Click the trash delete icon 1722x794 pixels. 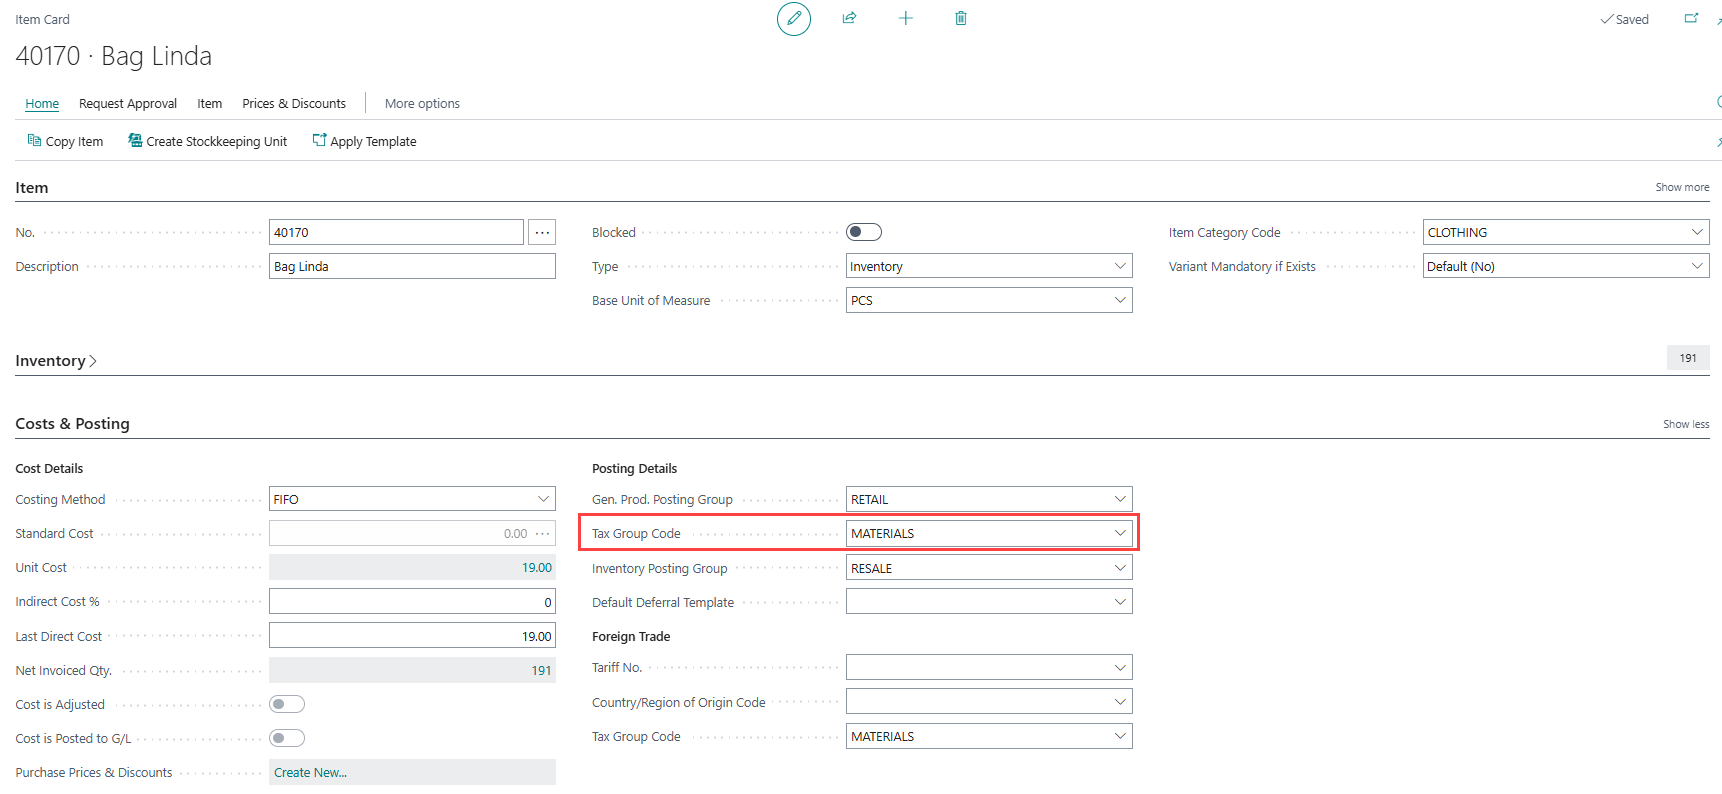(x=960, y=18)
